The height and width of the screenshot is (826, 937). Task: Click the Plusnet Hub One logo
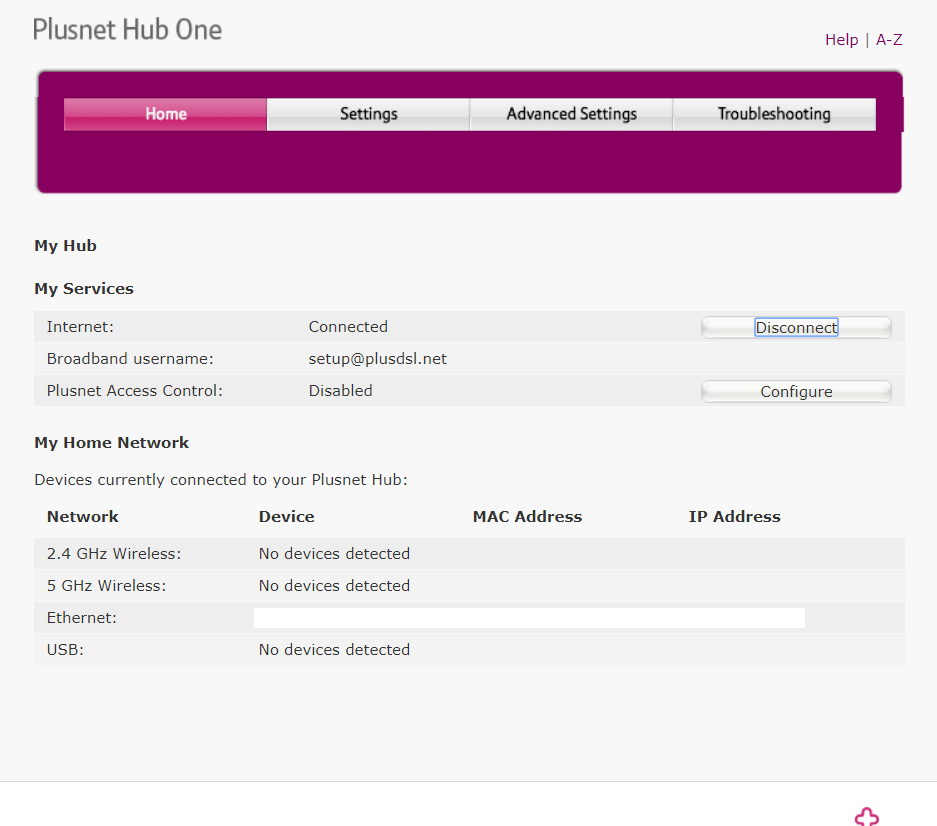click(x=127, y=29)
